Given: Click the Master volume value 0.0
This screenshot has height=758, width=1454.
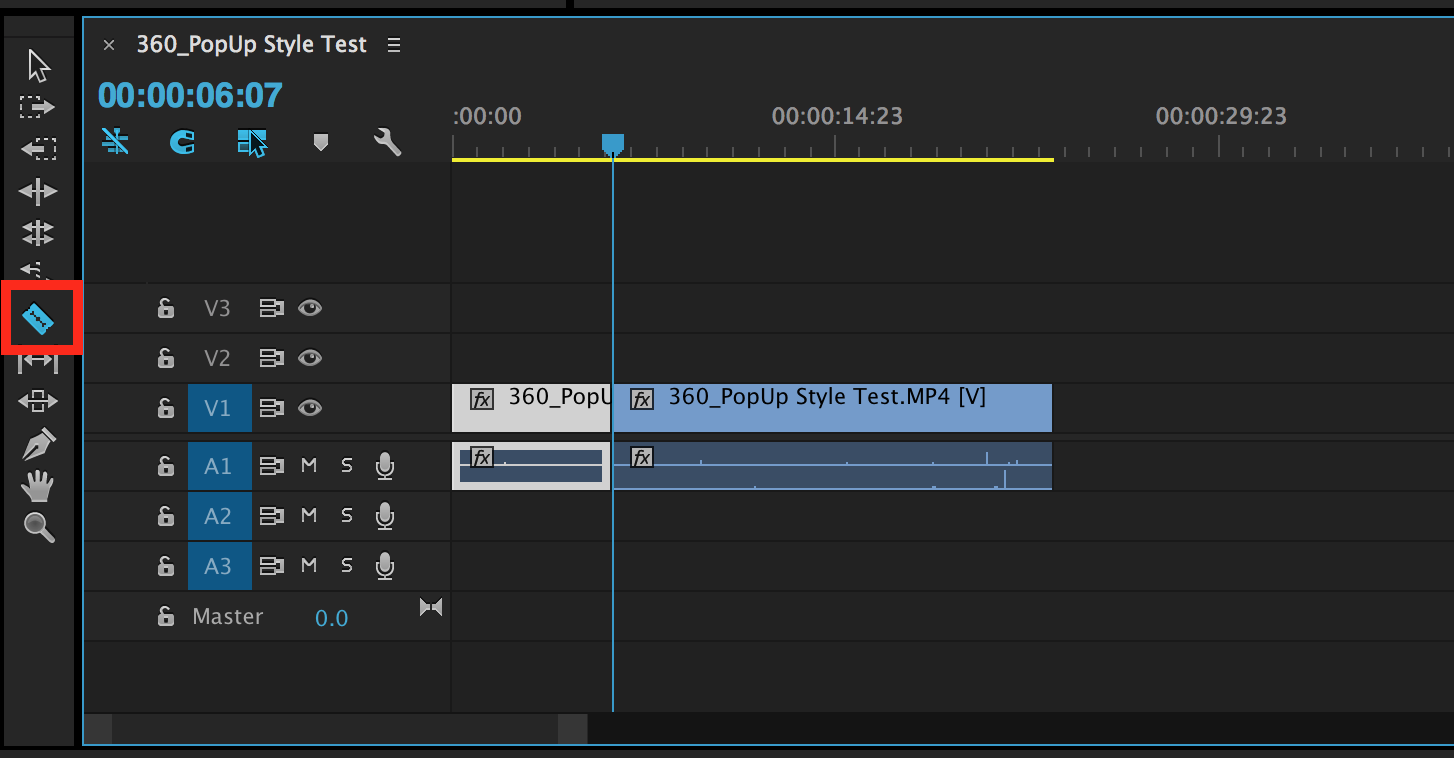Looking at the screenshot, I should pos(331,618).
